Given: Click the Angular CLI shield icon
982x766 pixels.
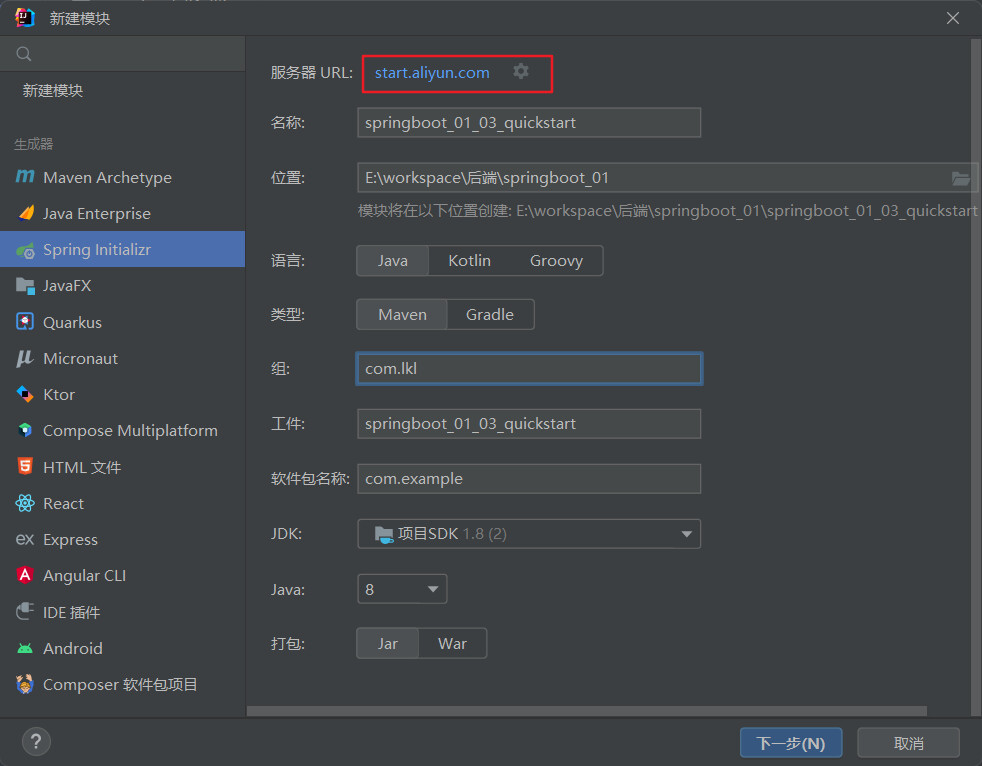Looking at the screenshot, I should point(25,575).
